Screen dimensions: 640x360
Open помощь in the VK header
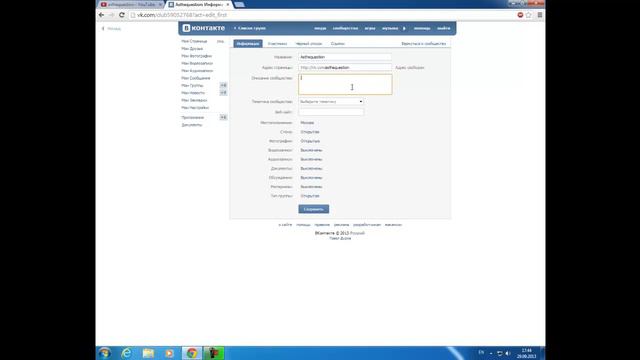pyautogui.click(x=422, y=28)
